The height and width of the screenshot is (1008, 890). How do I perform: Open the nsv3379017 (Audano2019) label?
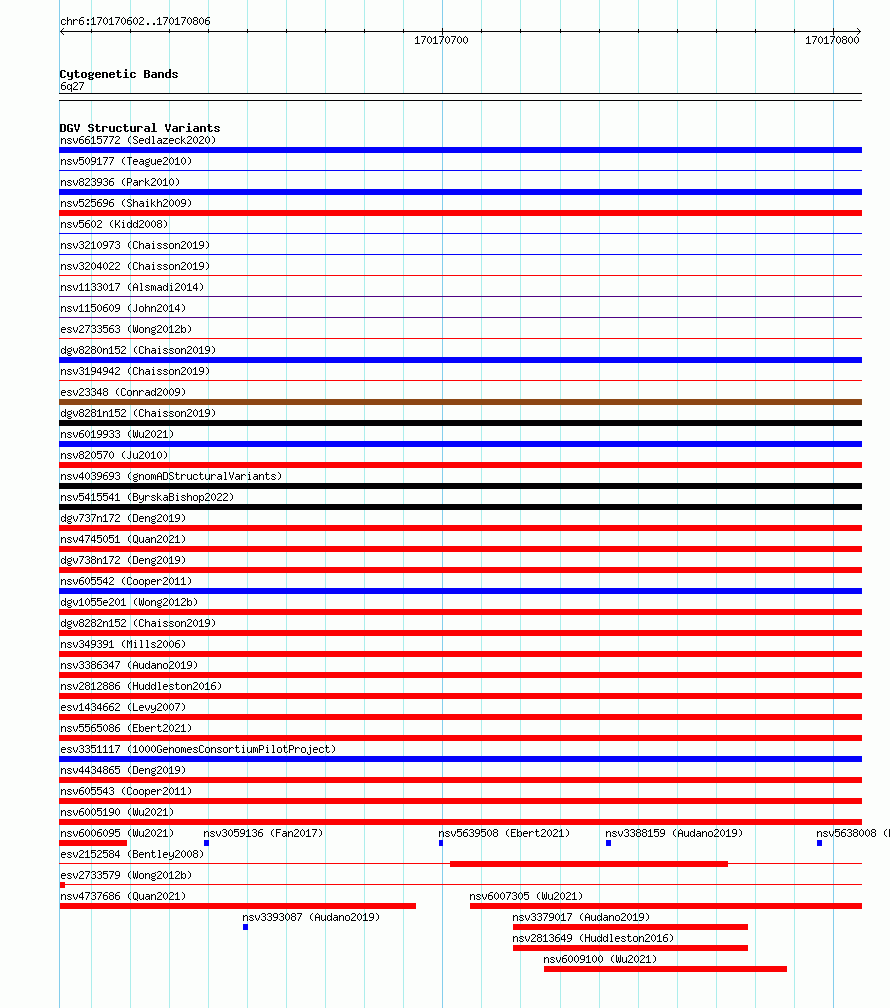point(581,917)
